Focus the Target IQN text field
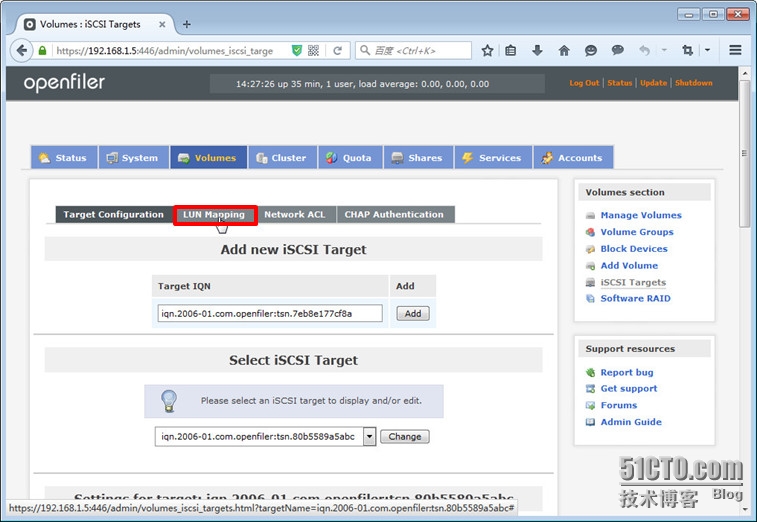This screenshot has height=522, width=757. coord(270,313)
